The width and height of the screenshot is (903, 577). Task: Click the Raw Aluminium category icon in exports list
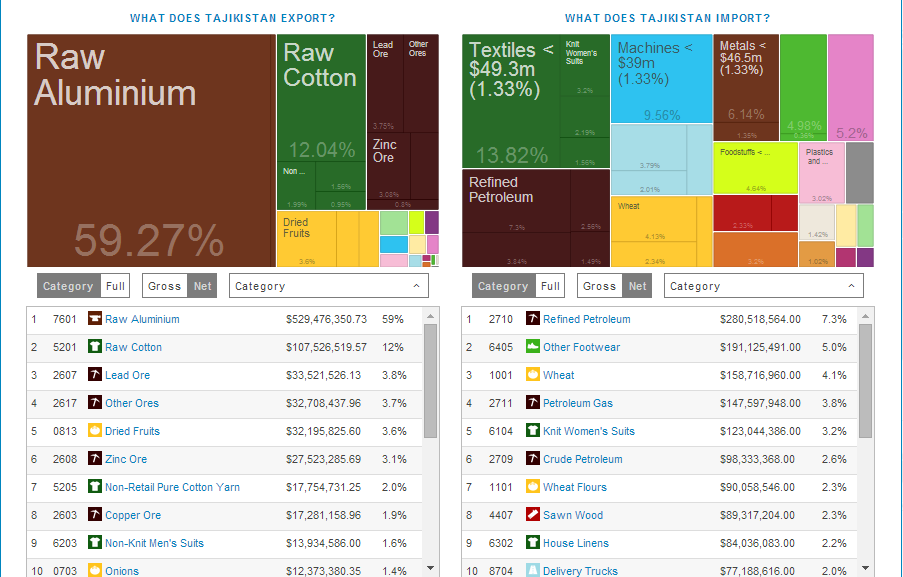[94, 320]
